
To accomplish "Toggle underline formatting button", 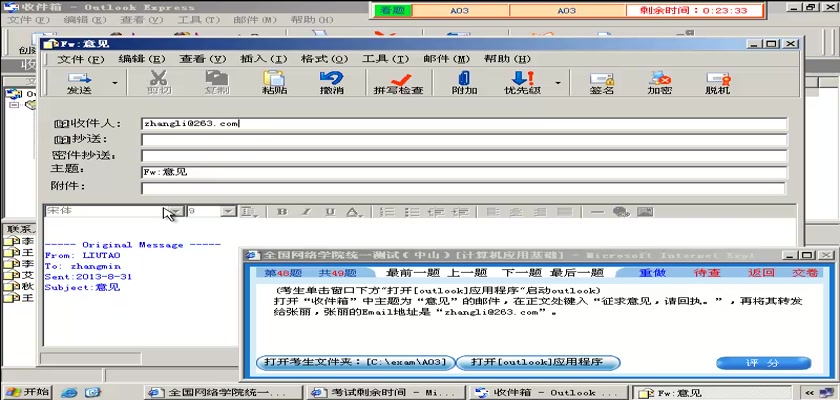I will tap(331, 212).
